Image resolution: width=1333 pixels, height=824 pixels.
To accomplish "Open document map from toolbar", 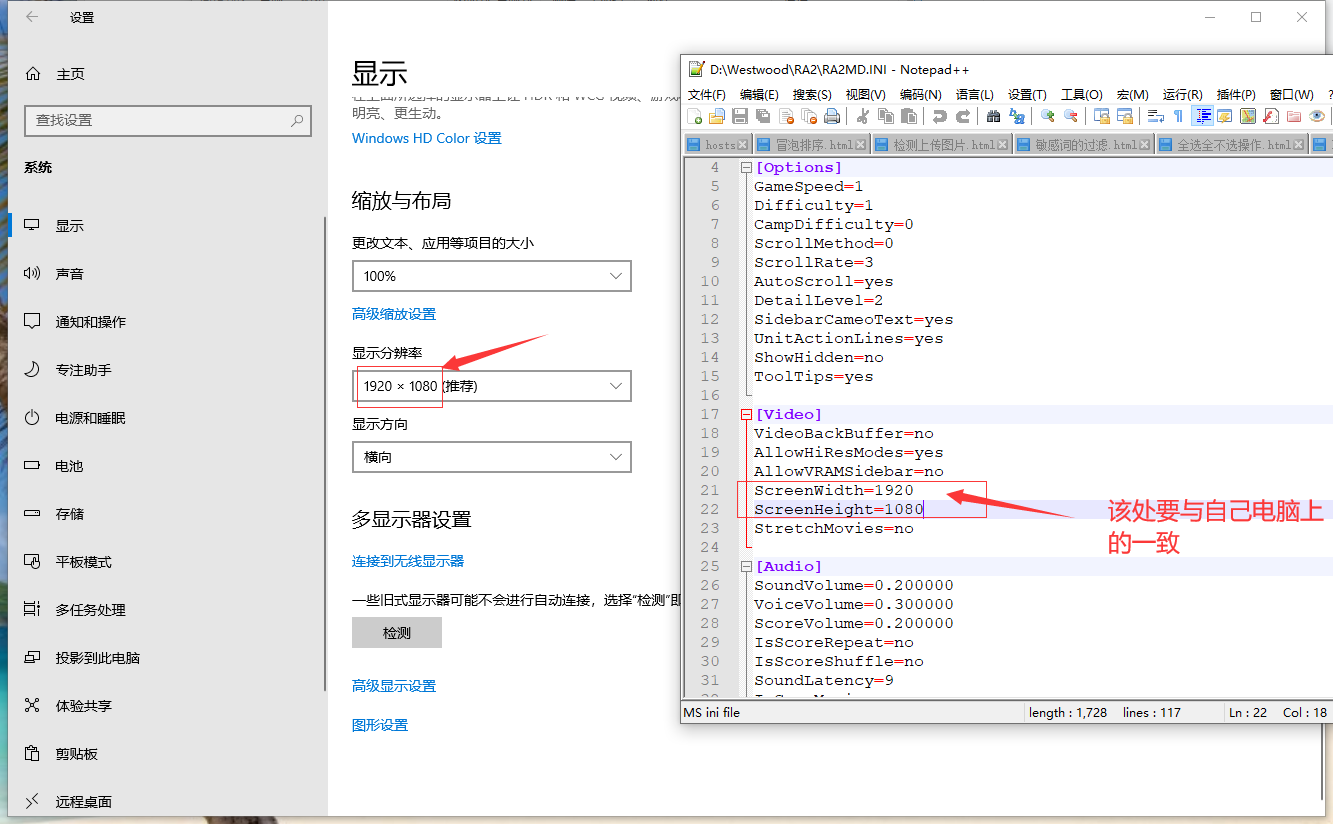I will click(1247, 116).
